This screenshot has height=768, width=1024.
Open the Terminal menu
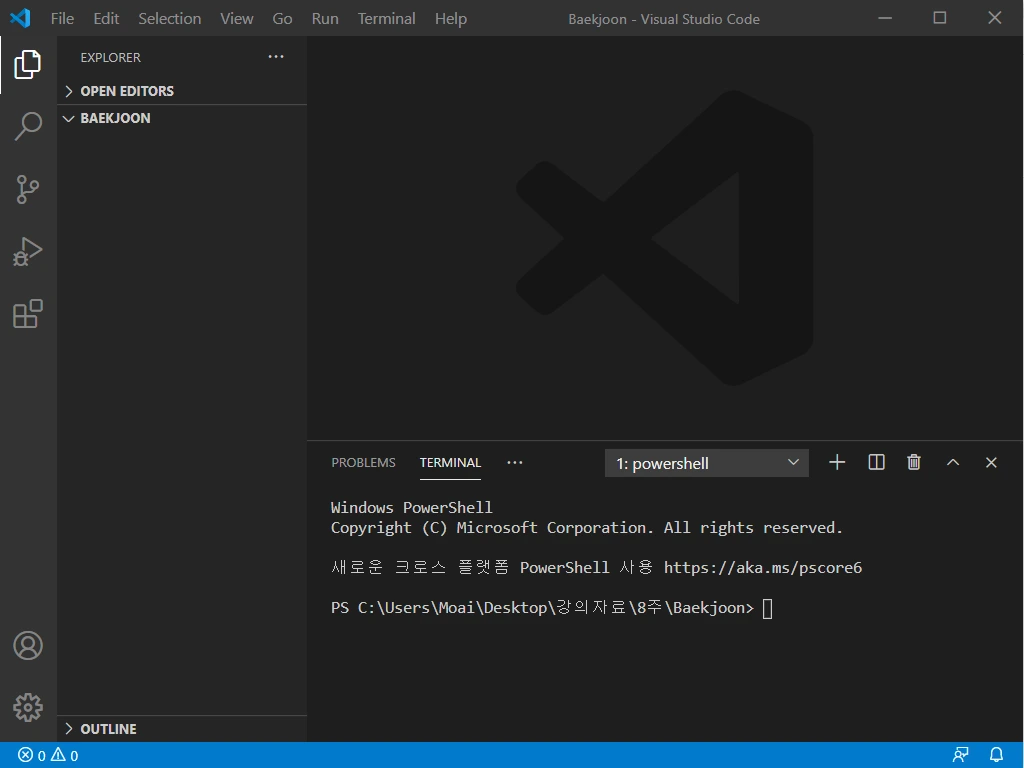tap(386, 18)
